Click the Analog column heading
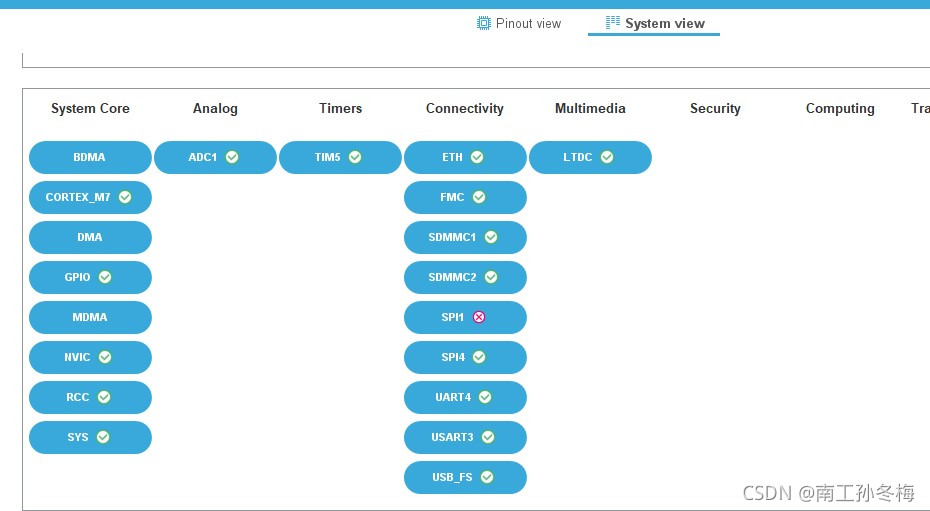Viewport: 930px width, 511px height. [215, 108]
